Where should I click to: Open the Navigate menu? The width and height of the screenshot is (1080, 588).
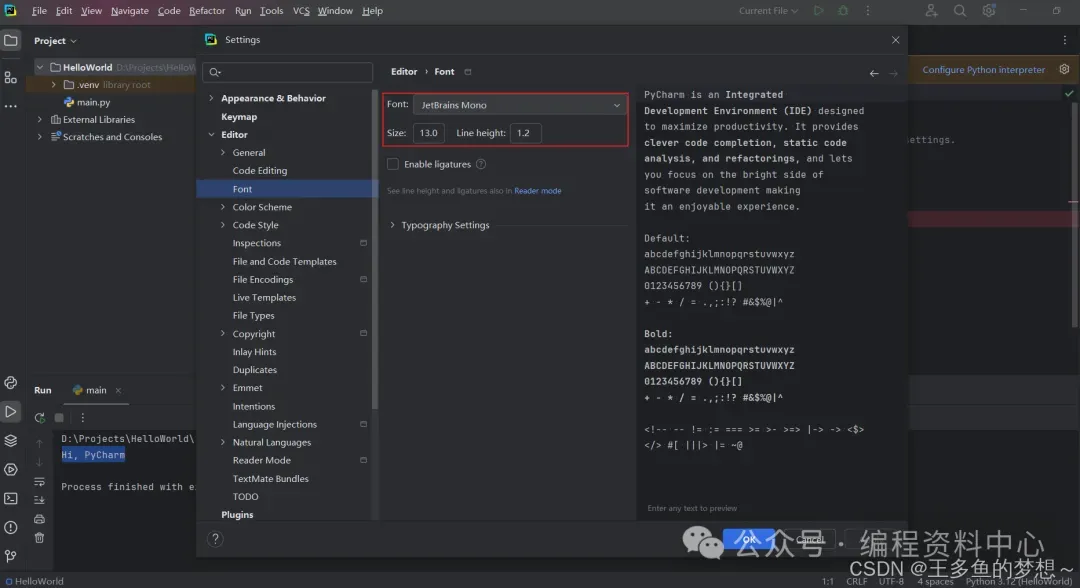(129, 10)
